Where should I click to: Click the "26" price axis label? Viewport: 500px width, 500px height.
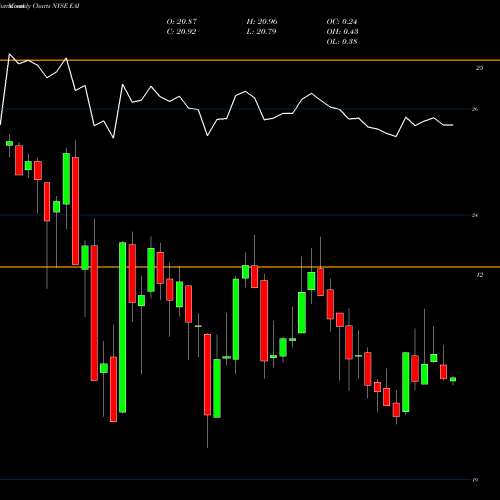[x=475, y=109]
